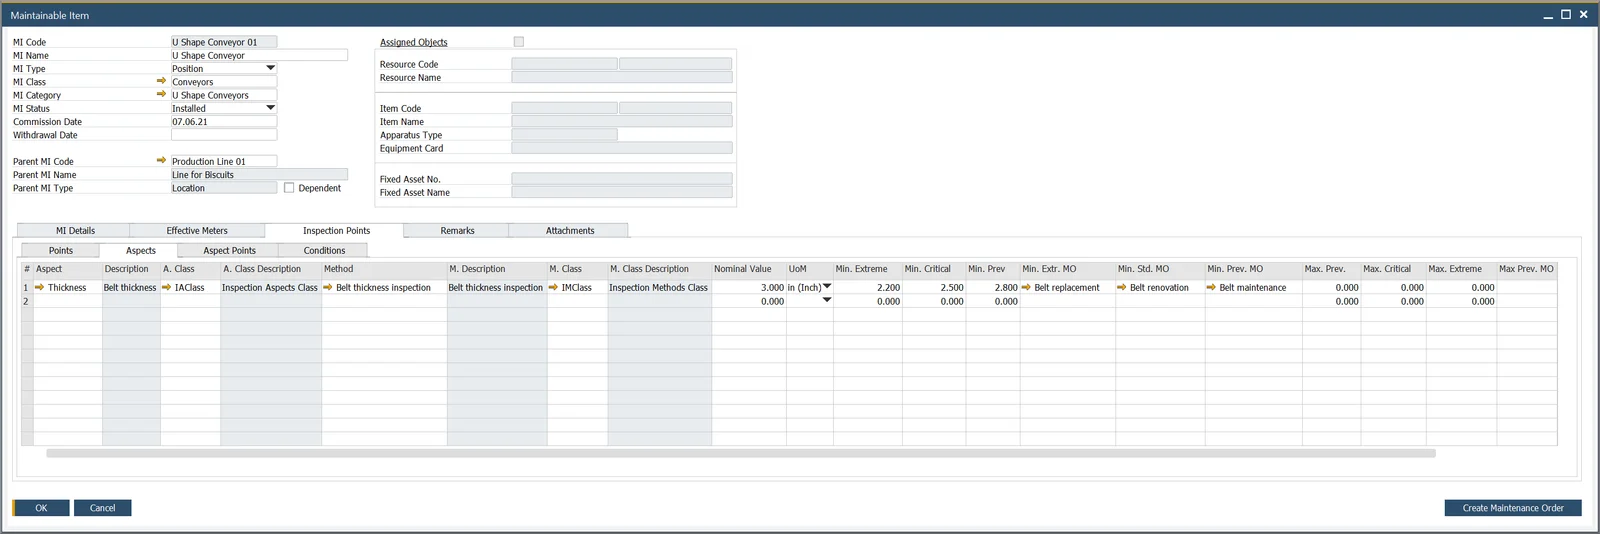Click the Nominal Value column header
The height and width of the screenshot is (534, 1600).
[x=749, y=269]
